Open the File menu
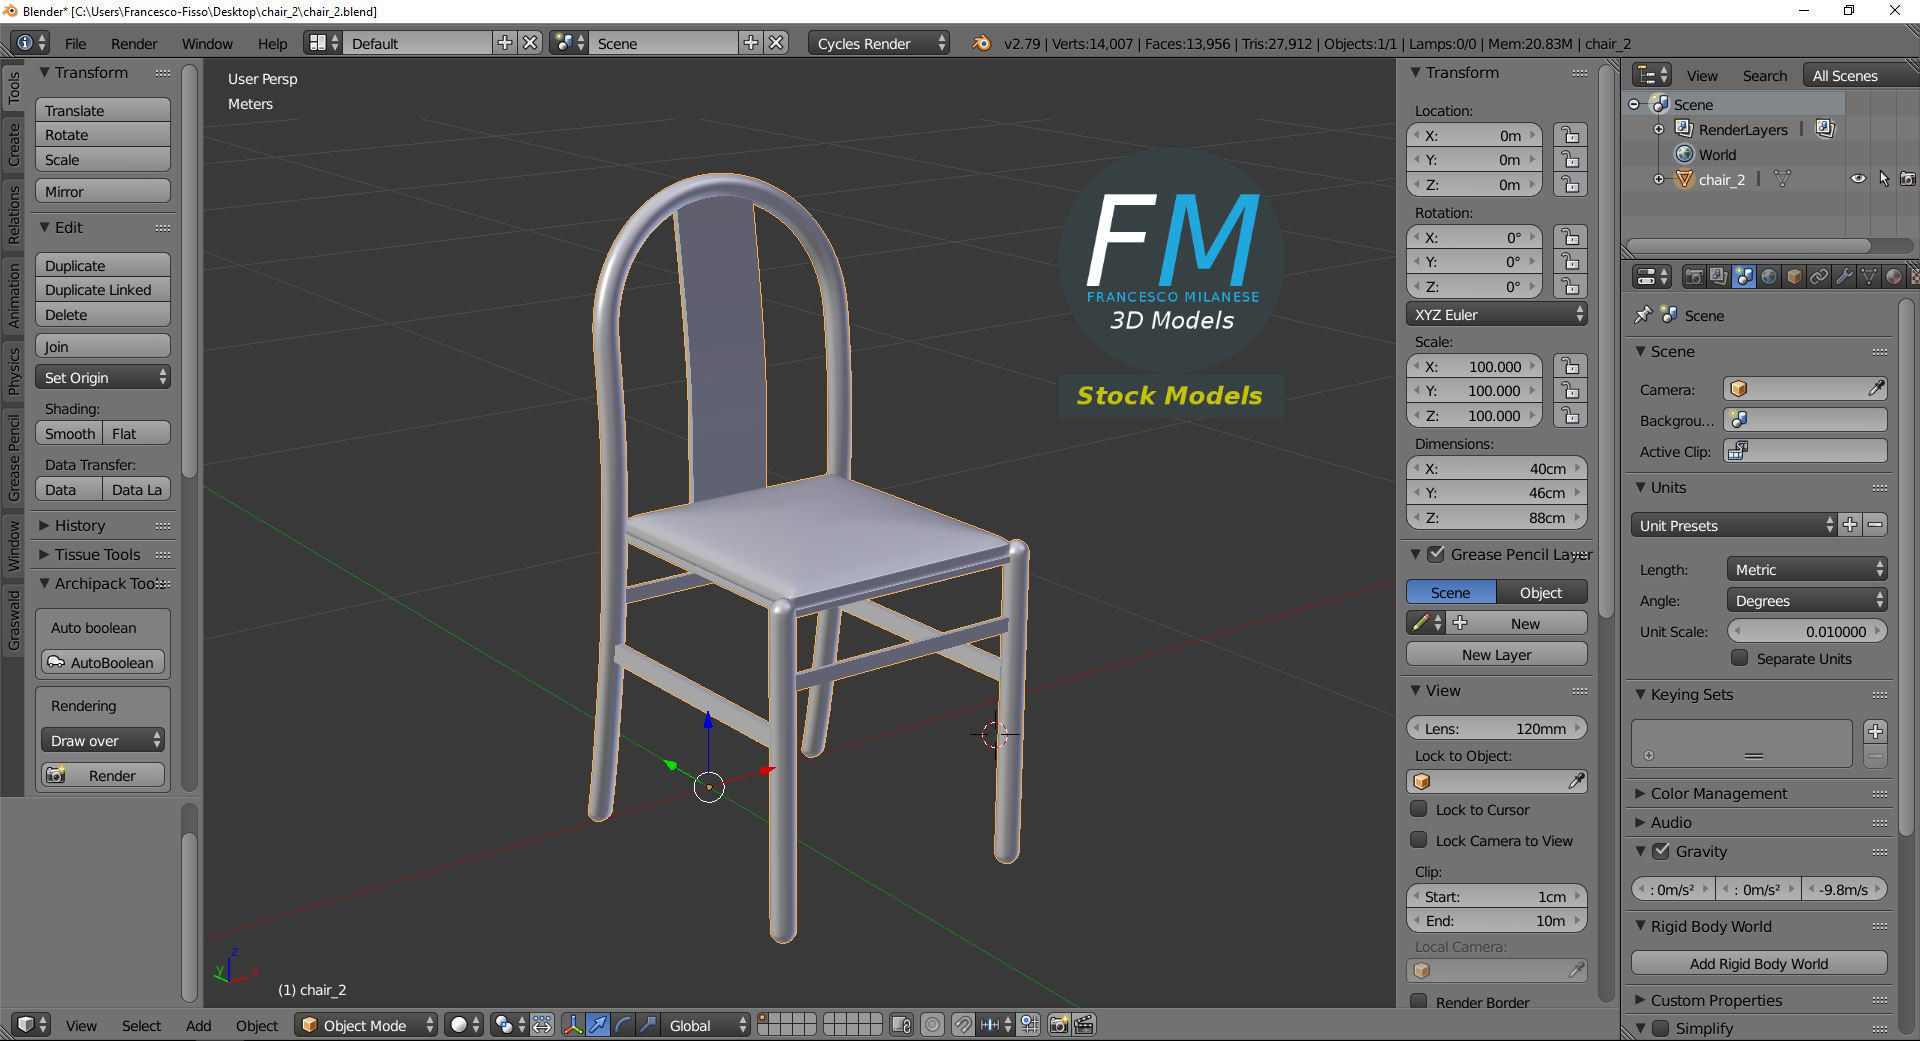The width and height of the screenshot is (1920, 1041). coord(75,43)
